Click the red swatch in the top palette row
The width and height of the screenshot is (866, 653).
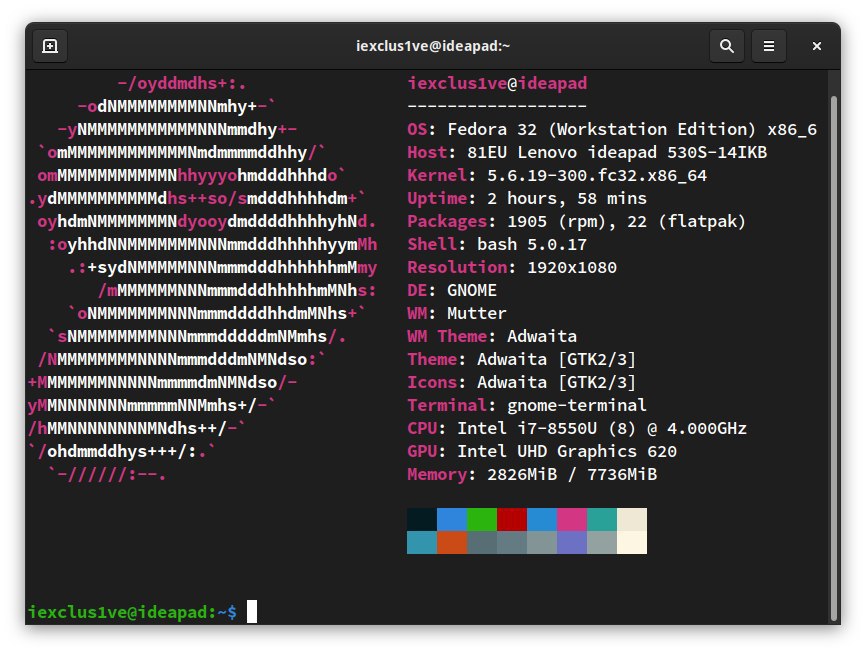[512, 519]
